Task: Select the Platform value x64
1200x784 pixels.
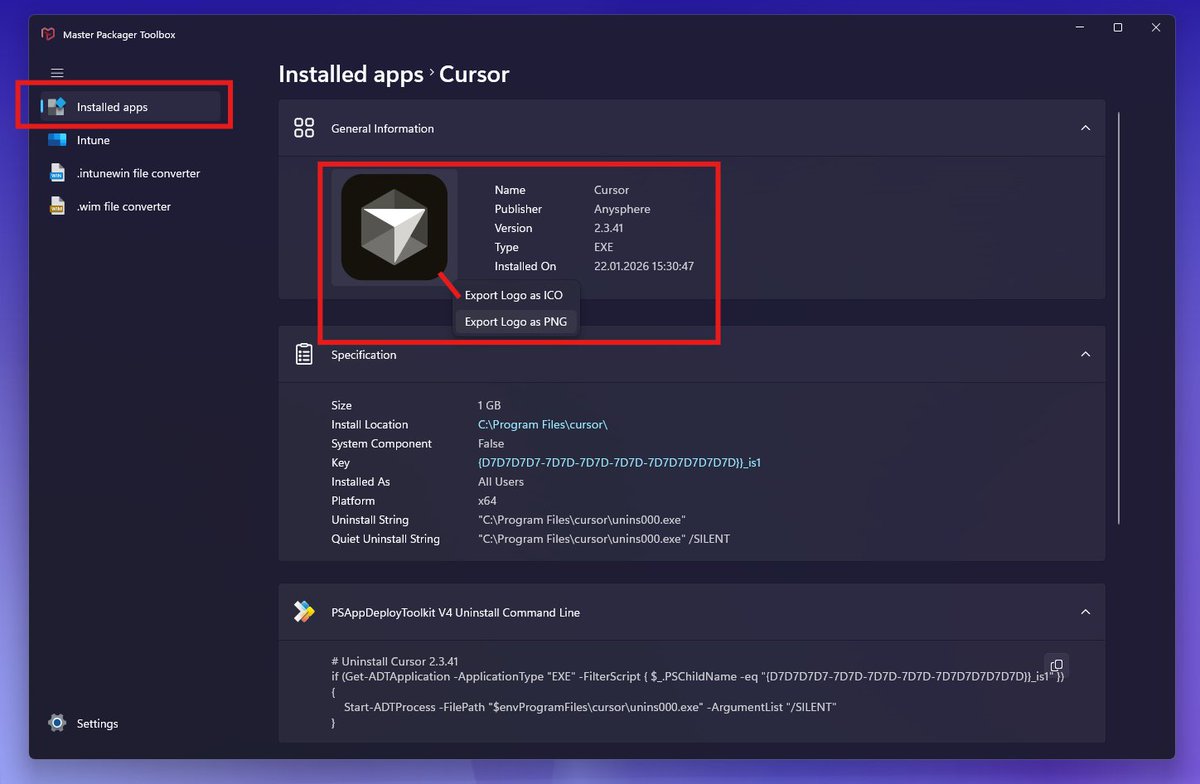Action: pos(487,501)
